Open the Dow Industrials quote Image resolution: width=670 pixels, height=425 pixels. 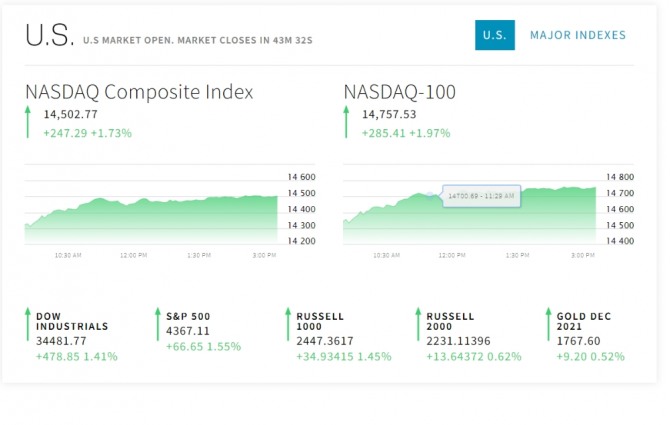pyautogui.click(x=72, y=321)
